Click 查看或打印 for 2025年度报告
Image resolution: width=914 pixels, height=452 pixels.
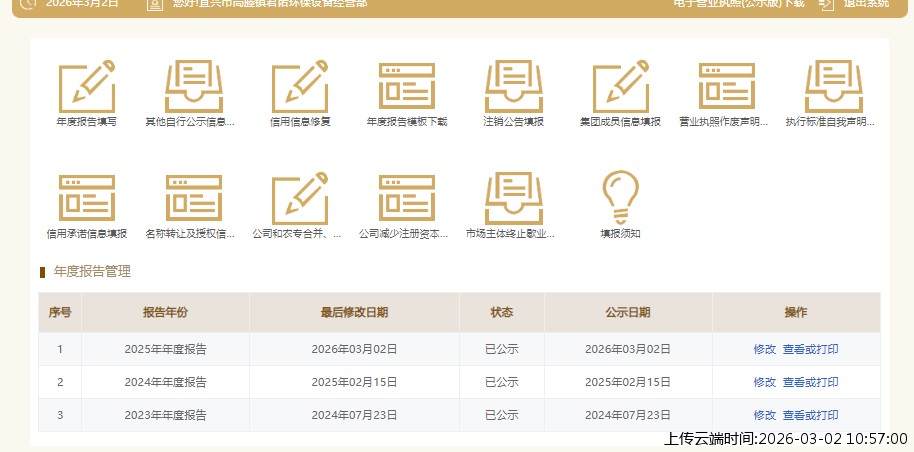810,349
